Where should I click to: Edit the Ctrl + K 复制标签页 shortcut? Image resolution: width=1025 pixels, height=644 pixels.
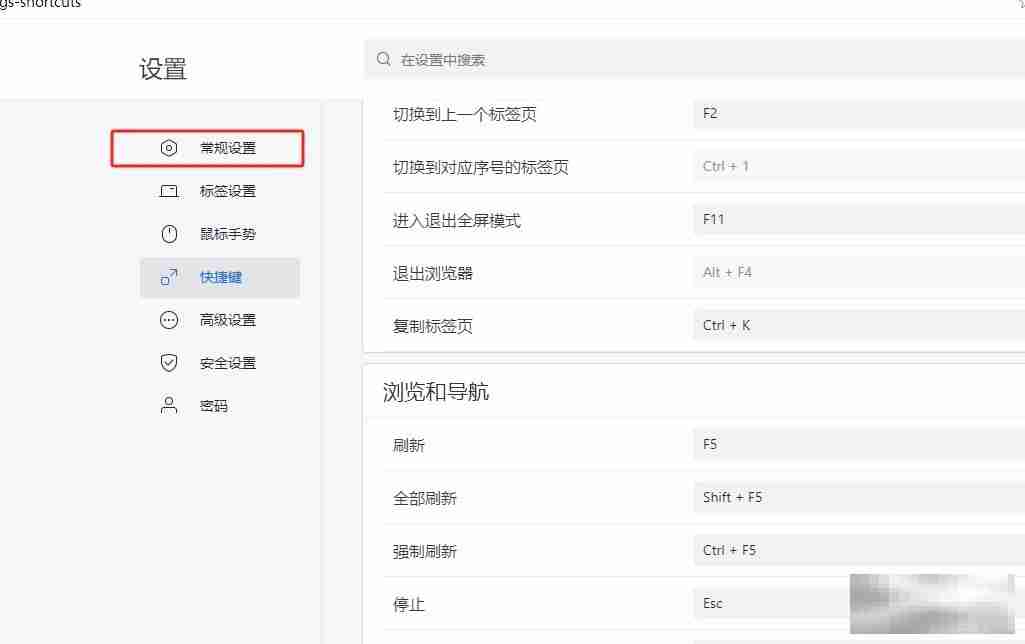(x=859, y=326)
